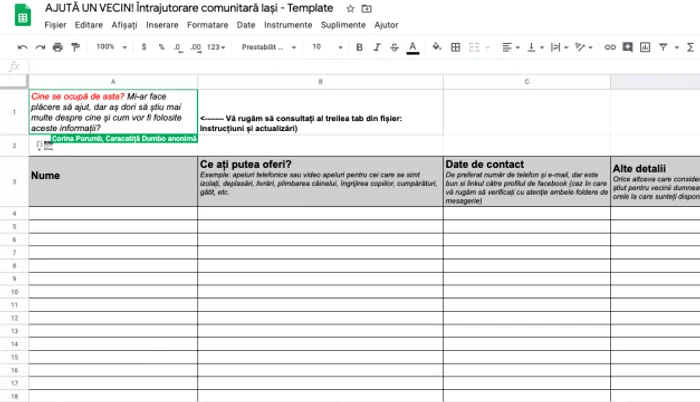Toggle italic with the I icon
This screenshot has width=700, height=402.
(377, 47)
